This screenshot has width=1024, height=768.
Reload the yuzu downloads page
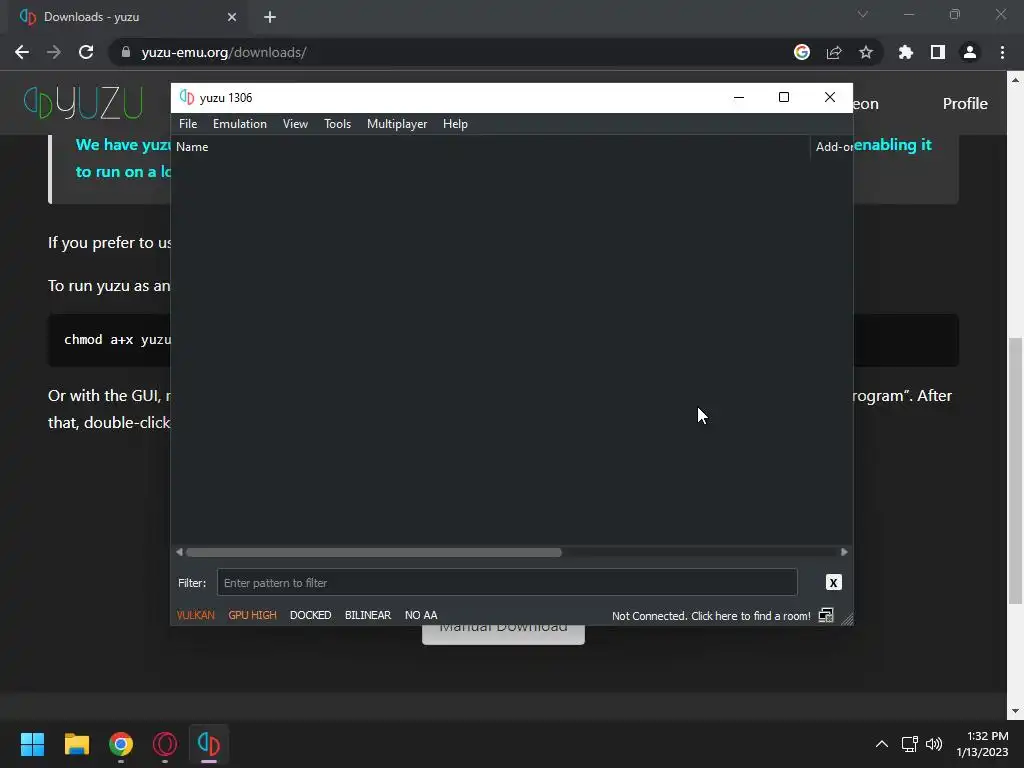pos(86,52)
